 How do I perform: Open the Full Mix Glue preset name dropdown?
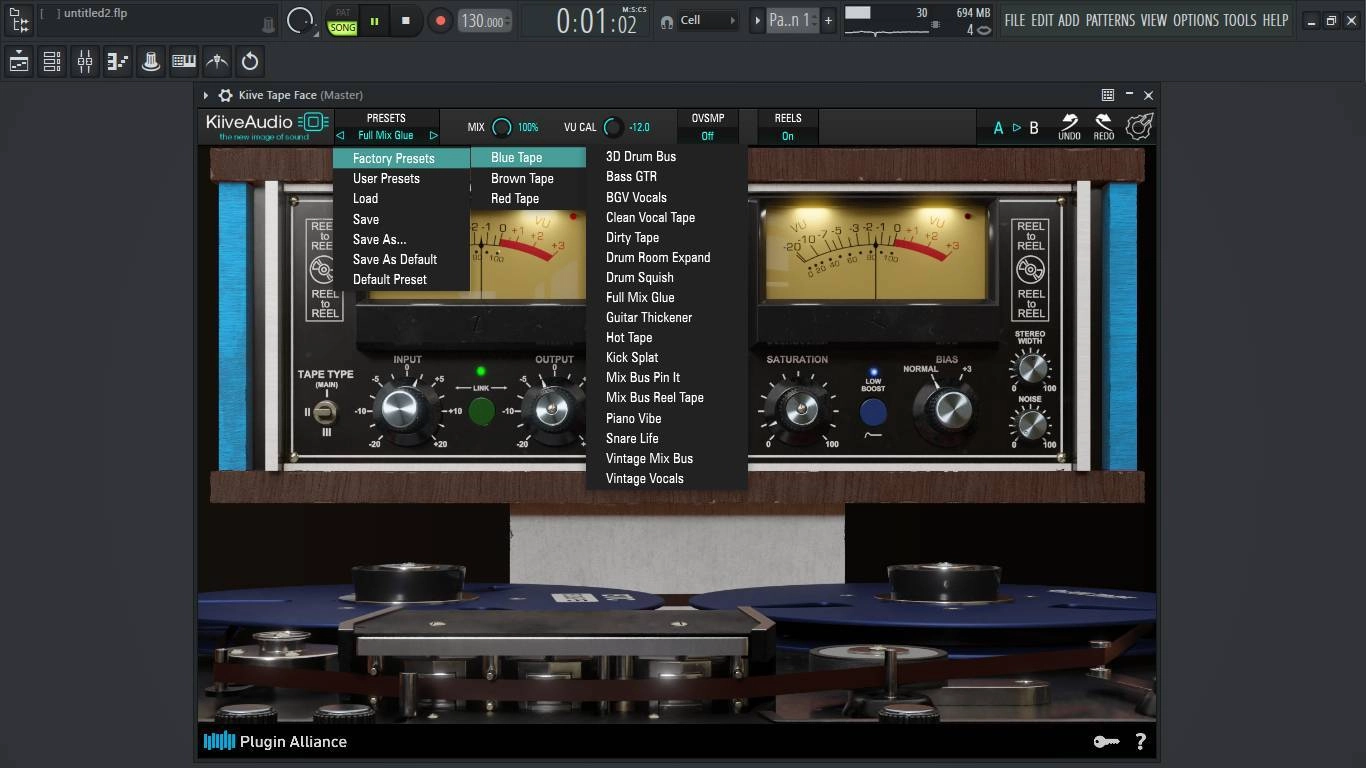click(x=386, y=136)
